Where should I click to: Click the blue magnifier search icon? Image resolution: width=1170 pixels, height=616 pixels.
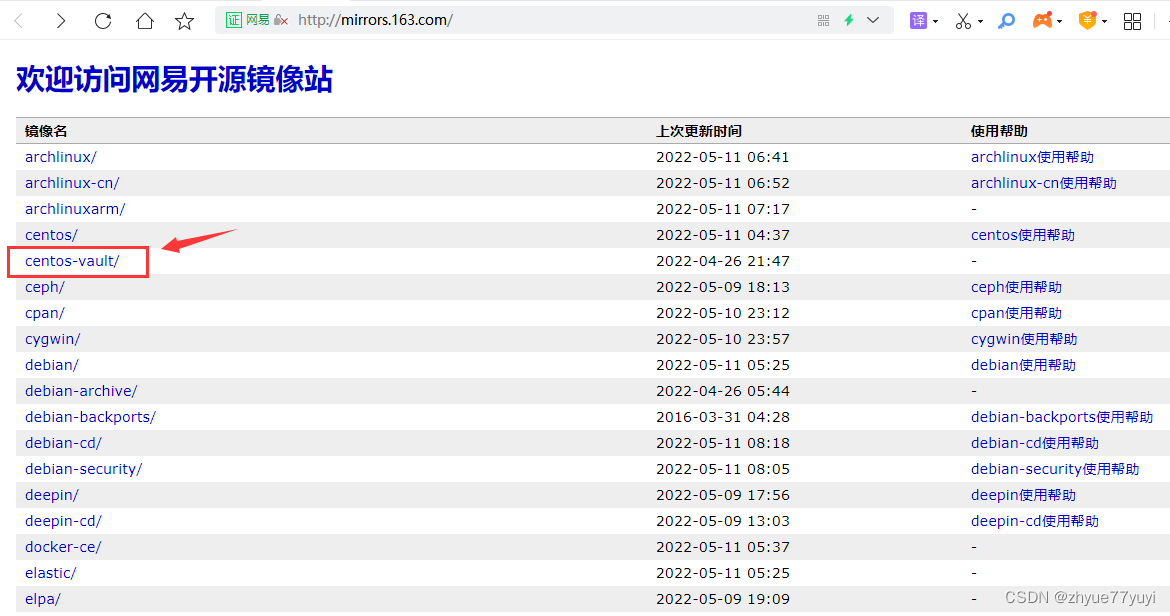pyautogui.click(x=1007, y=21)
